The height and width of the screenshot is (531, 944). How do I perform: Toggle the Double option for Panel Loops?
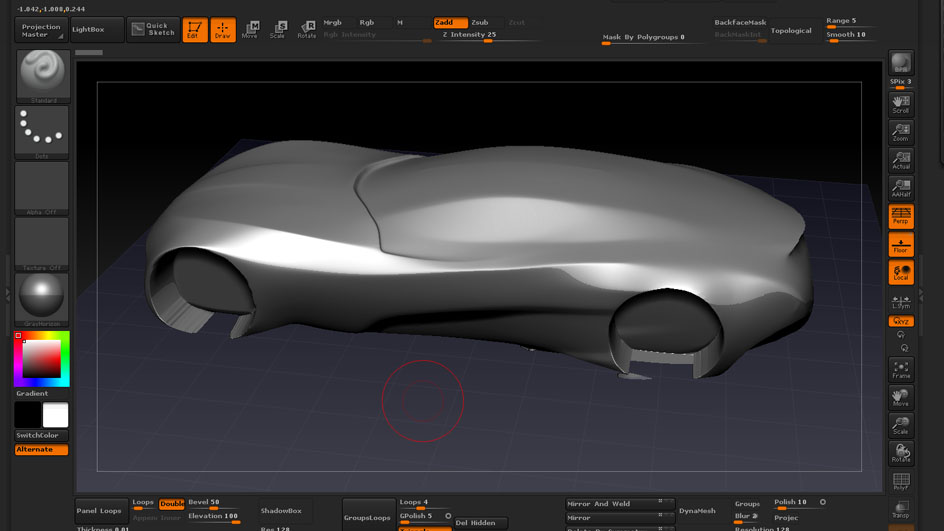point(172,504)
